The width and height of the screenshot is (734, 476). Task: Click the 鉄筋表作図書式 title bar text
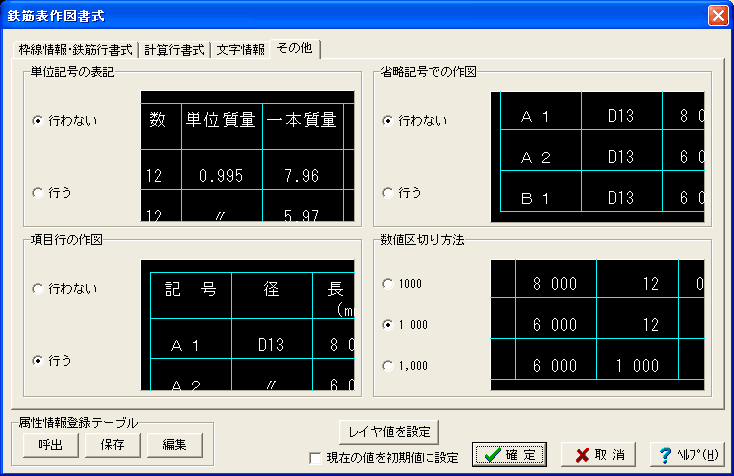pyautogui.click(x=56, y=15)
